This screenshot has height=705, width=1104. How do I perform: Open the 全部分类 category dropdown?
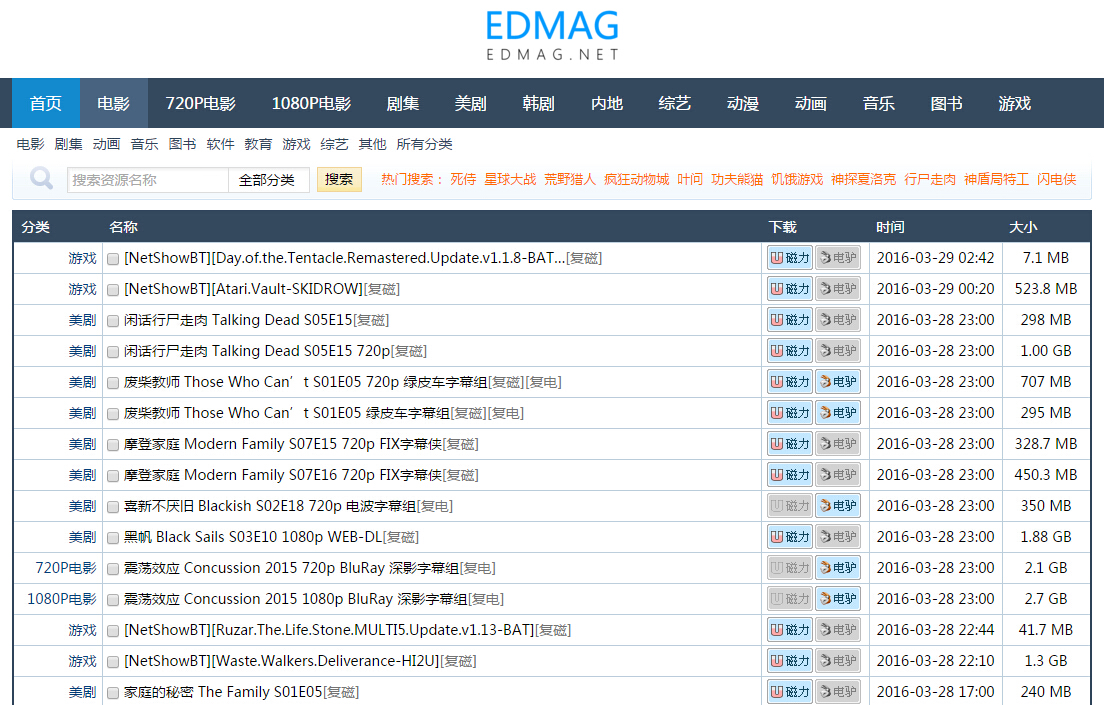point(271,180)
